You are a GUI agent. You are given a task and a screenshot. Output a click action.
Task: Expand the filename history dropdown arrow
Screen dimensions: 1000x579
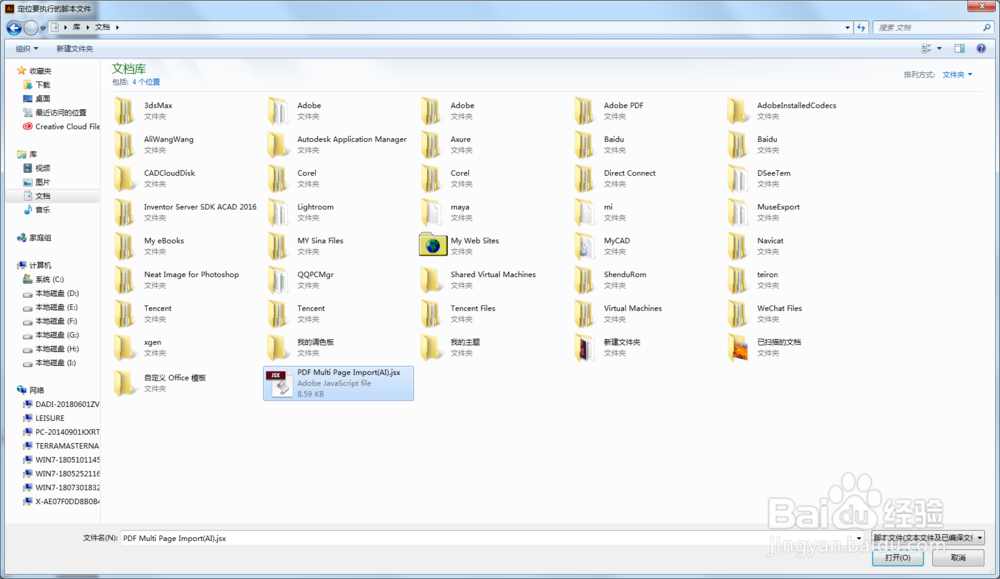[x=859, y=538]
